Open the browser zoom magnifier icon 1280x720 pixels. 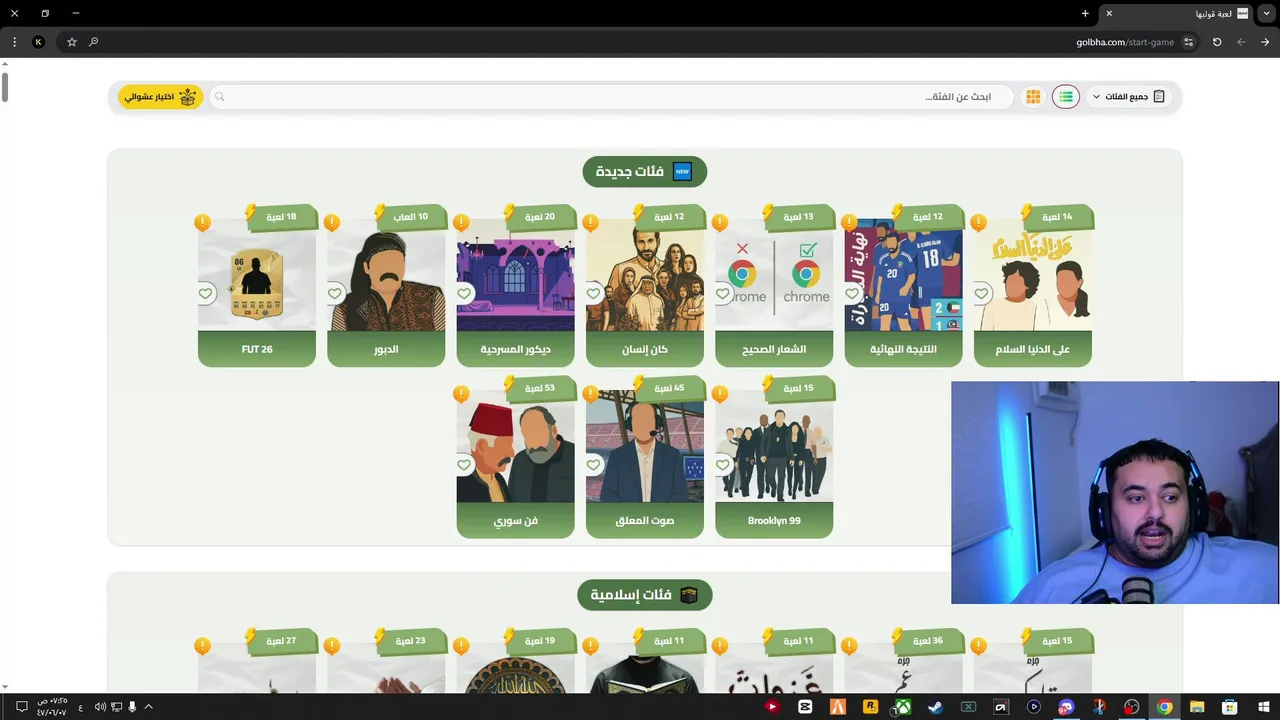coord(94,42)
